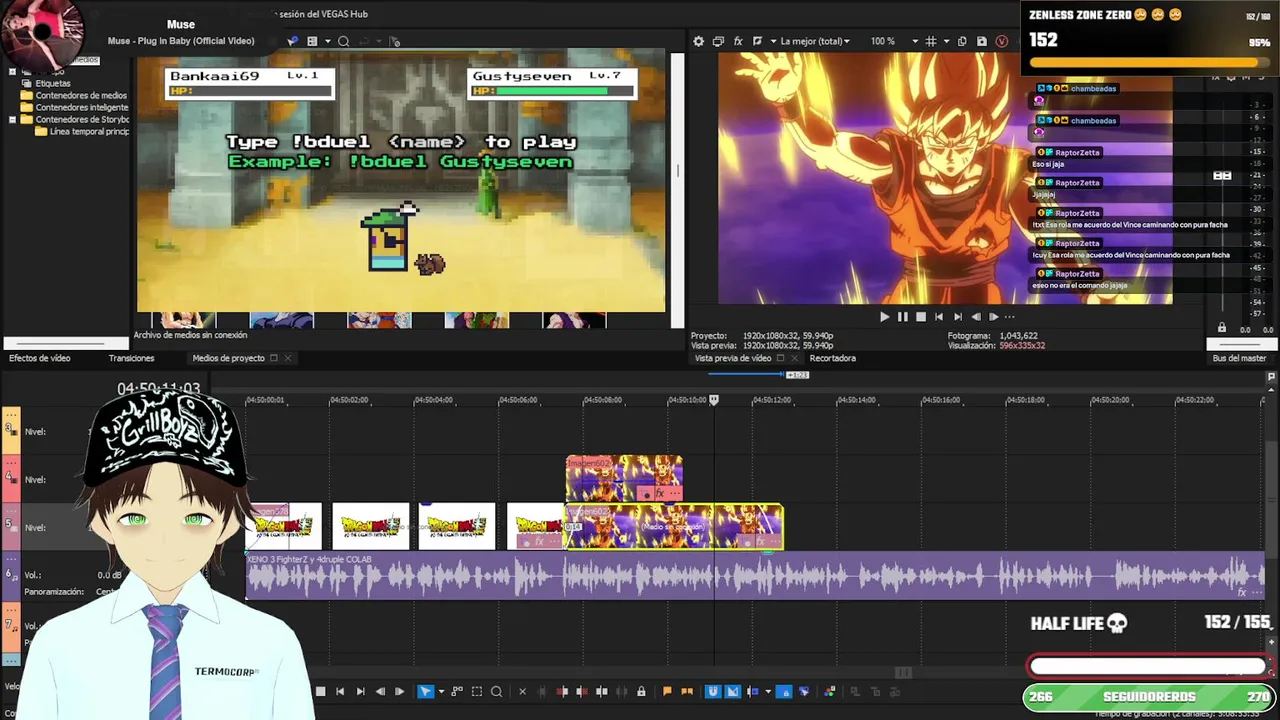The height and width of the screenshot is (720, 1280).
Task: Select the Selection edit tool
Action: coord(476,691)
